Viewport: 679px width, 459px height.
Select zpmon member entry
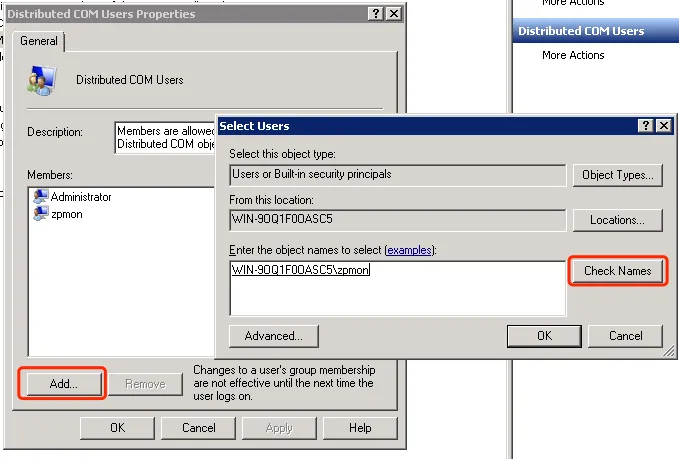(x=58, y=214)
